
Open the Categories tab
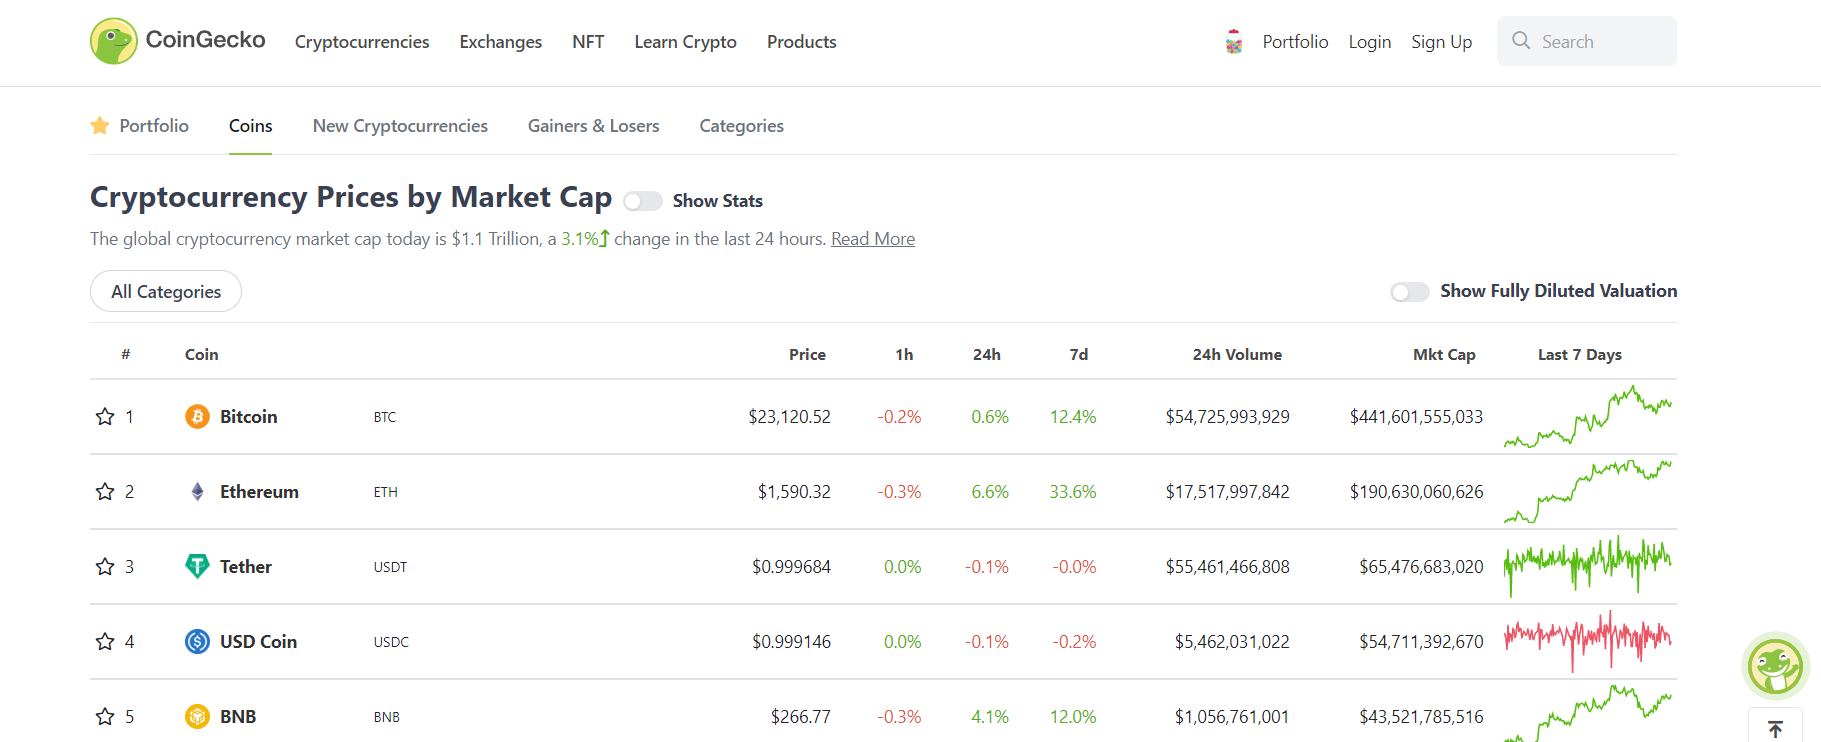(742, 126)
